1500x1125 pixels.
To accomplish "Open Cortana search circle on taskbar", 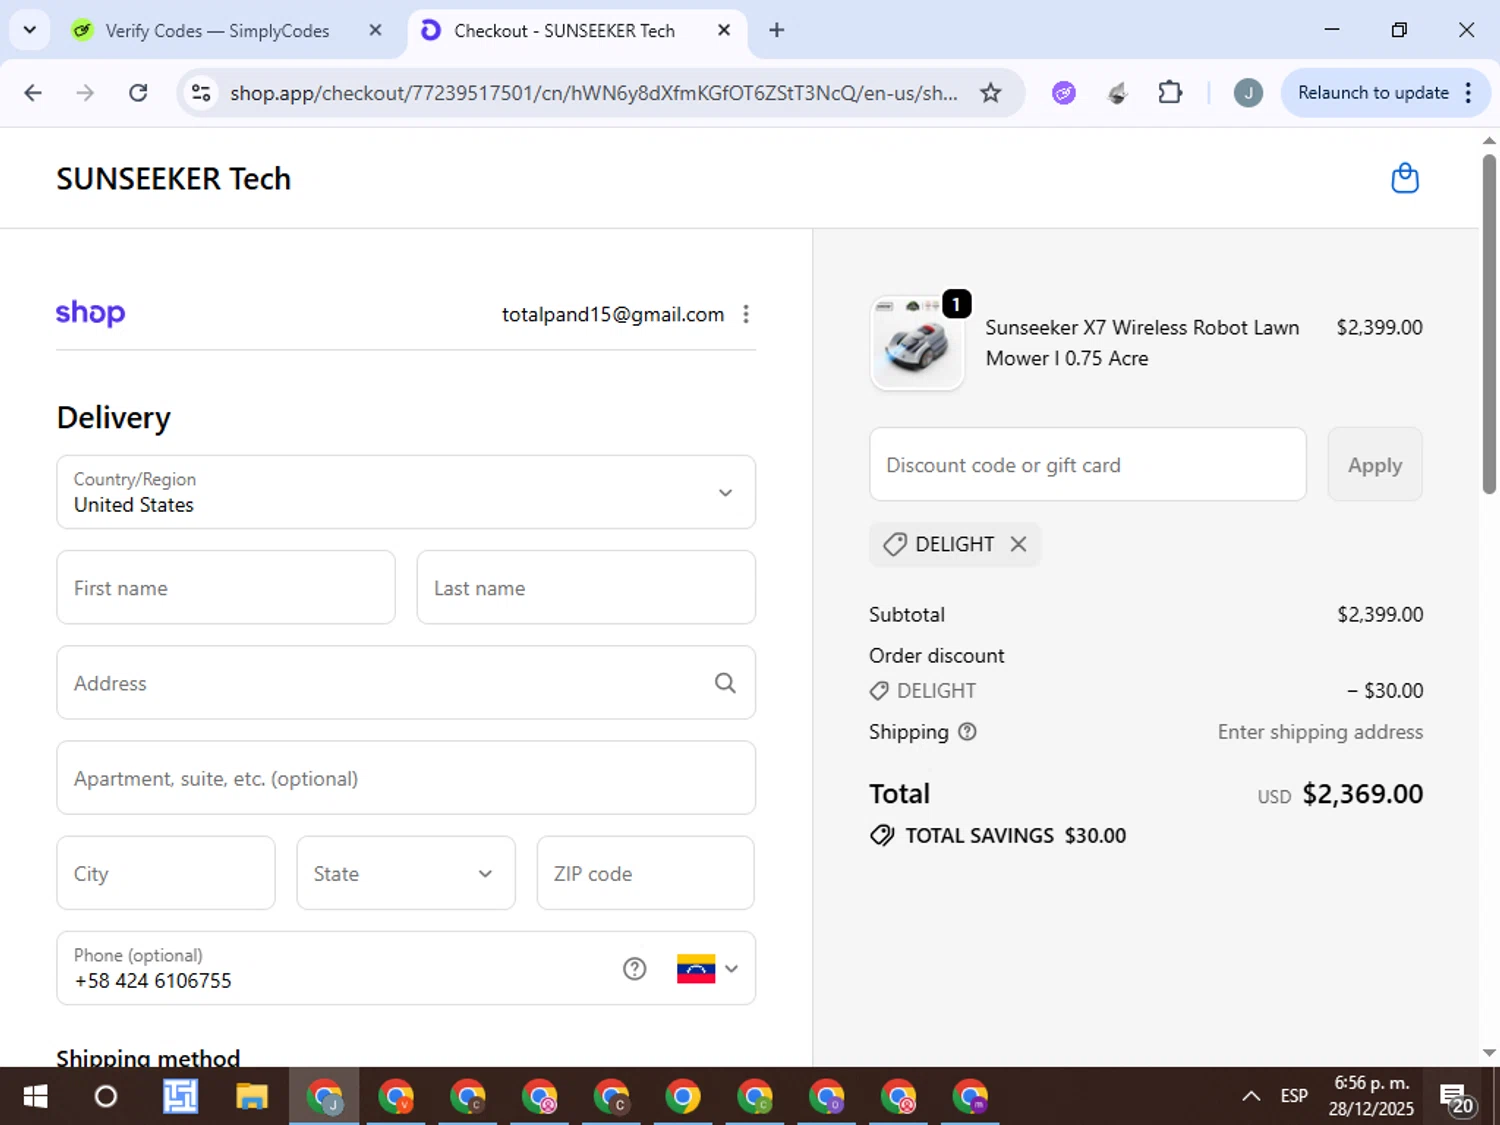I will click(105, 1097).
